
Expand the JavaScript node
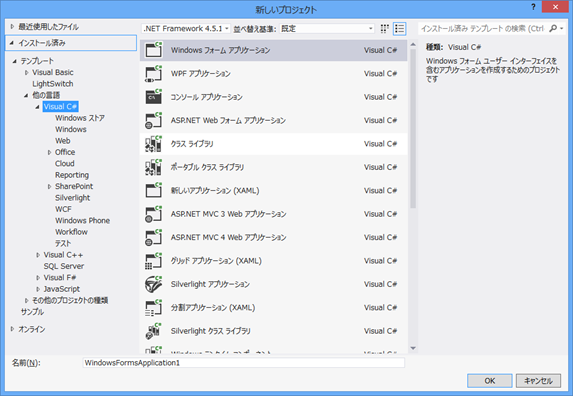(38, 289)
